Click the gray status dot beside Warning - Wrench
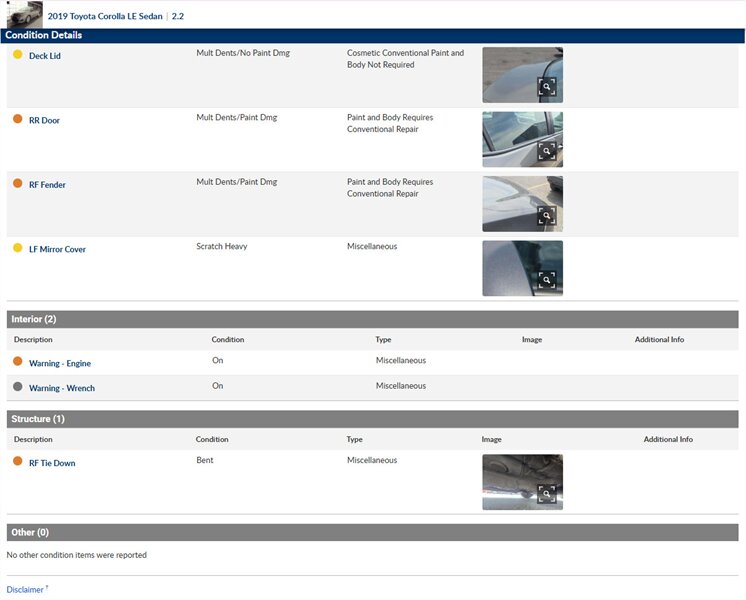Screen dimensions: 746x600 (x=18, y=387)
